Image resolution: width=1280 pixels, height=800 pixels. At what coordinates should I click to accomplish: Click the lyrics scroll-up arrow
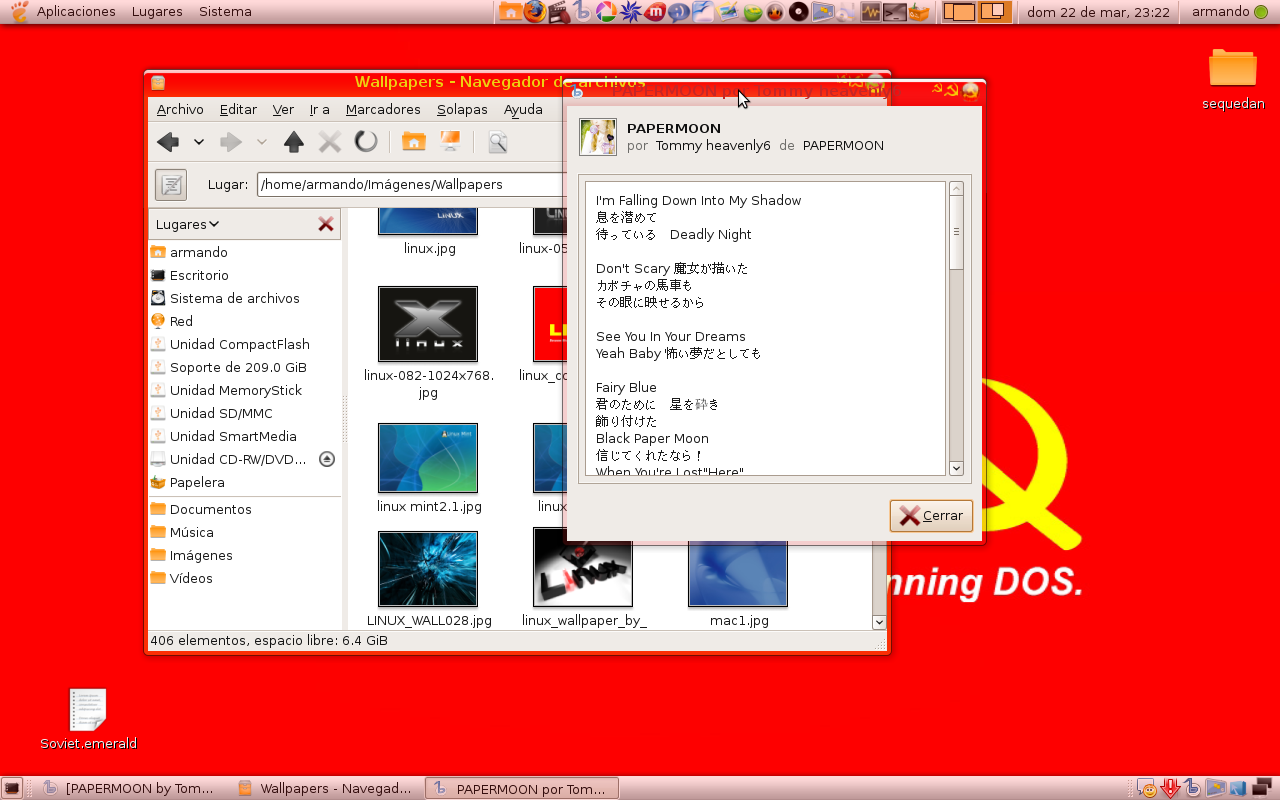coord(956,189)
